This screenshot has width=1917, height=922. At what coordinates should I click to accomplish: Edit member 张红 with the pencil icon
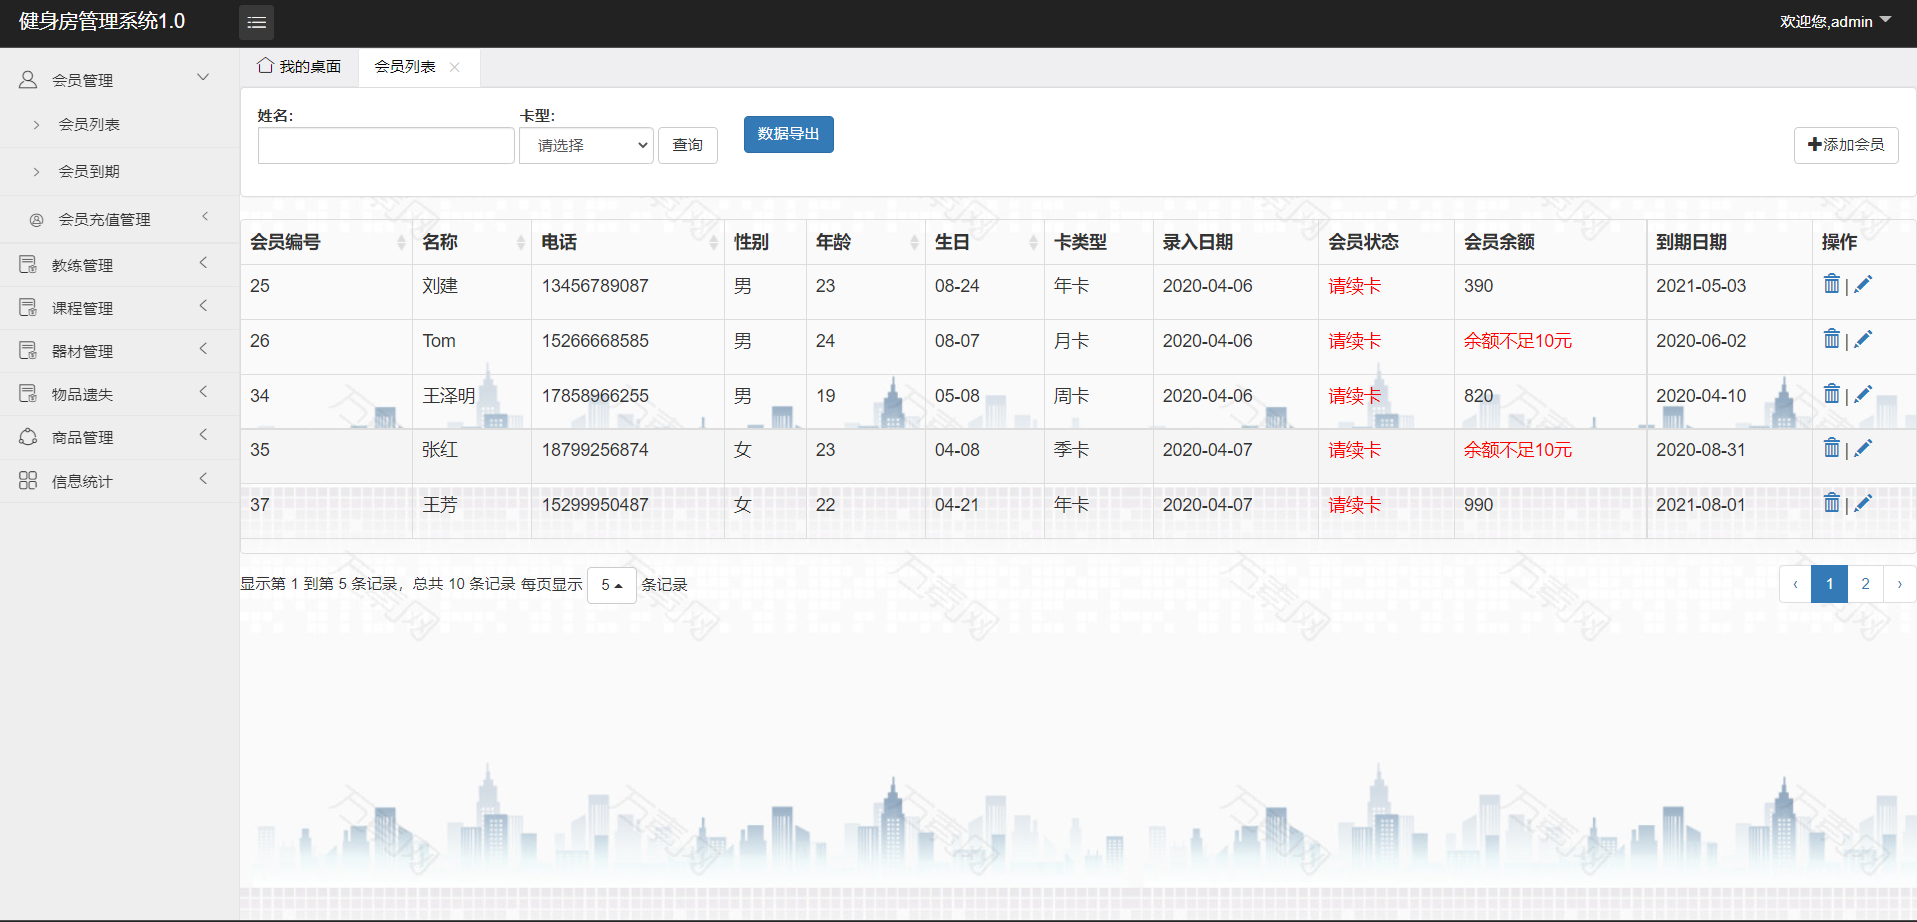[1863, 449]
